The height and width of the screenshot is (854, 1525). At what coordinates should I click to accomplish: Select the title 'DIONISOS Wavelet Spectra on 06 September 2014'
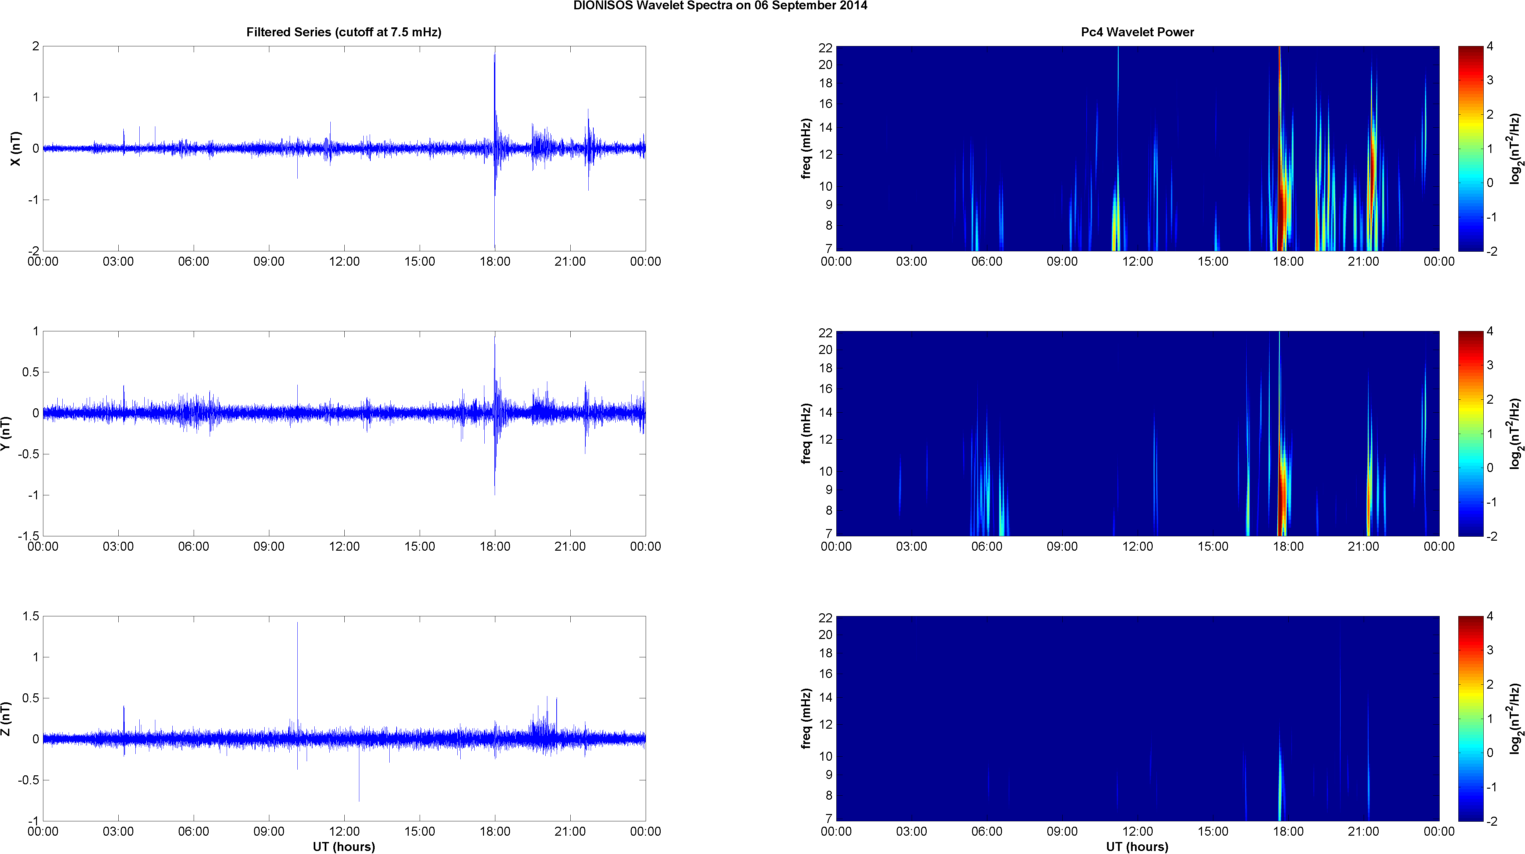(x=720, y=6)
